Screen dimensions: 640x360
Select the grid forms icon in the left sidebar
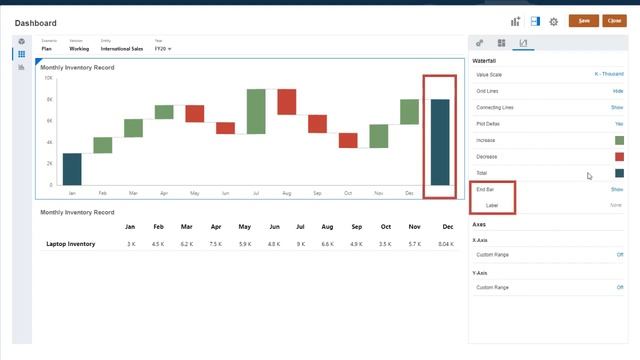(22, 54)
